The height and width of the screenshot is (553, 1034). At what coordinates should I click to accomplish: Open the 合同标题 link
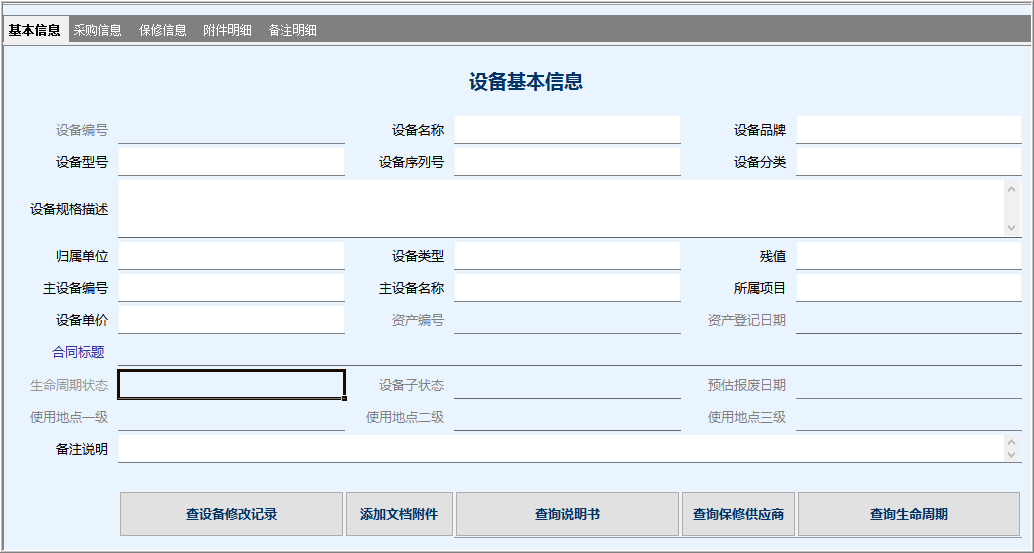tap(78, 352)
